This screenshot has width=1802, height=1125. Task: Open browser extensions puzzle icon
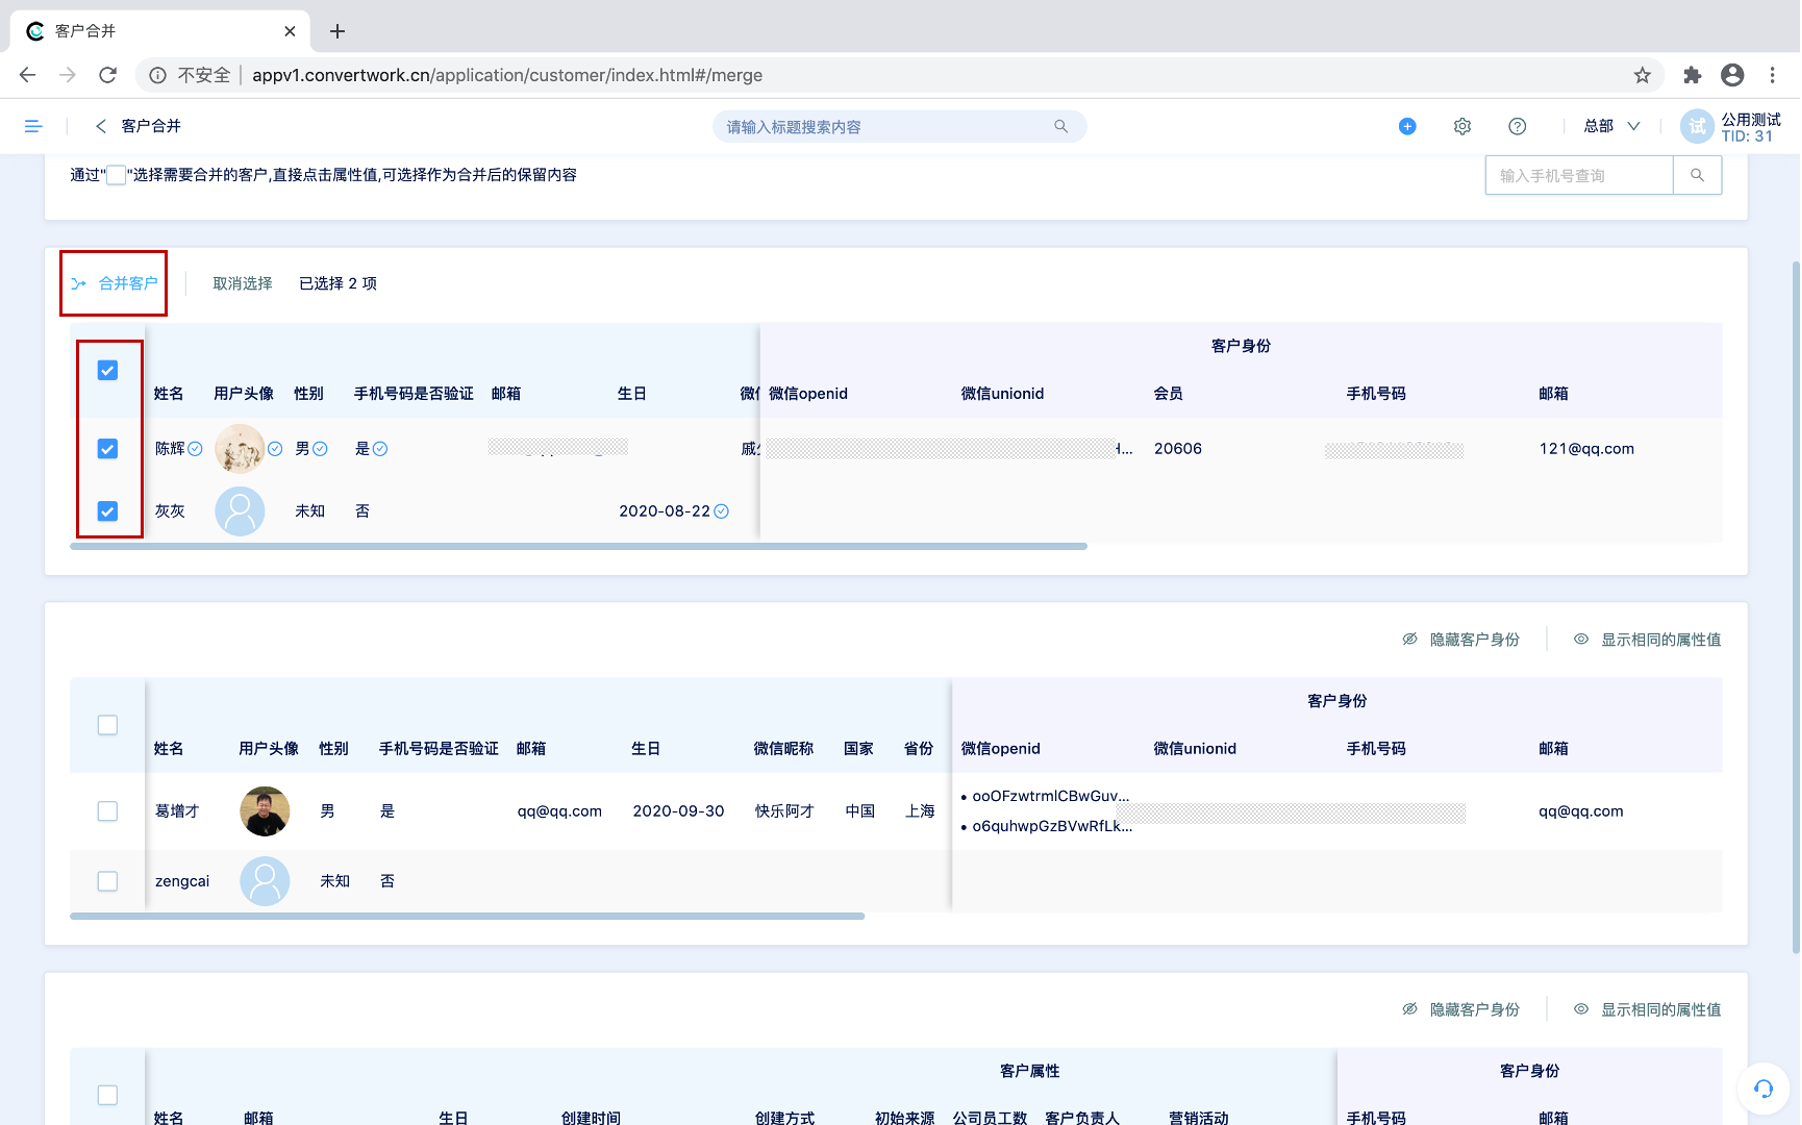[1692, 75]
